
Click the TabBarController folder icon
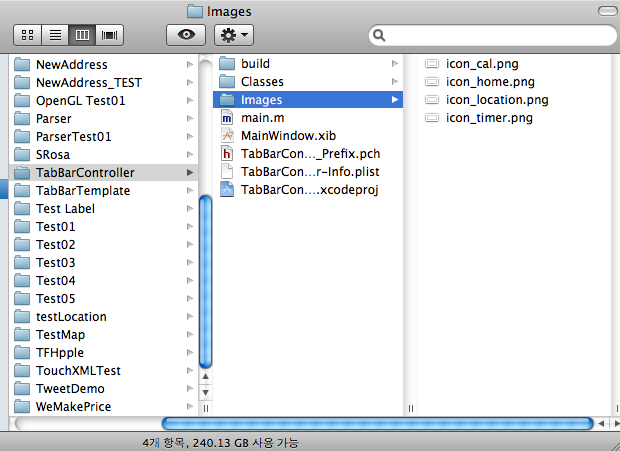click(x=22, y=173)
